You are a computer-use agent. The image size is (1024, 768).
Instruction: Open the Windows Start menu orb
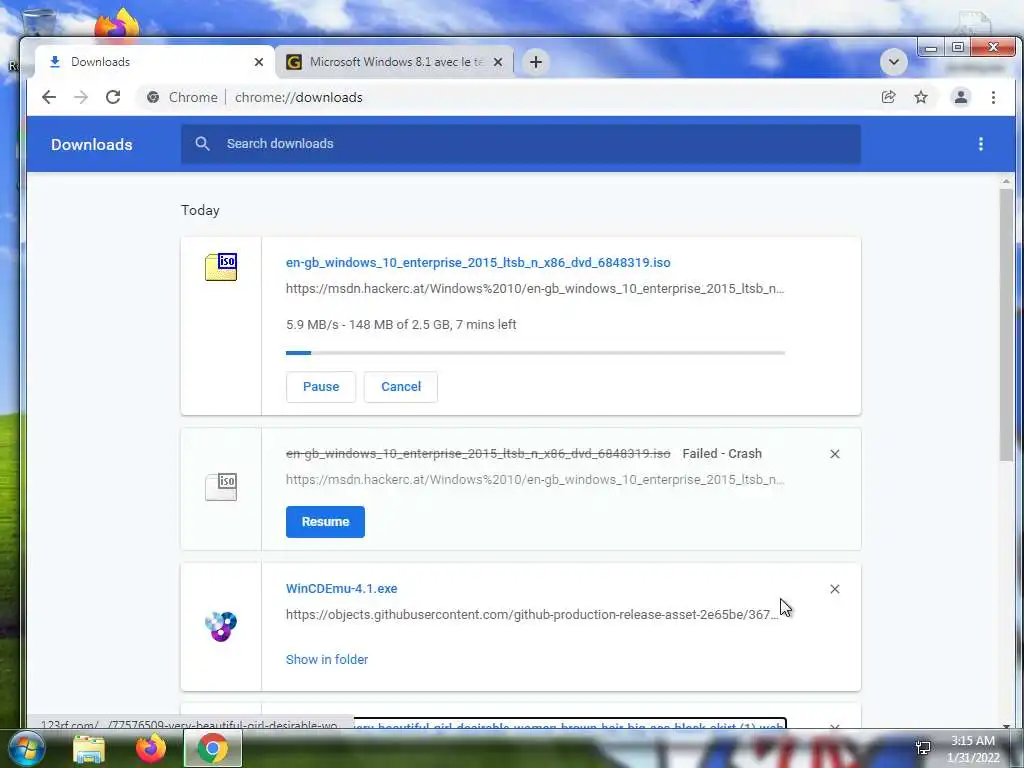pyautogui.click(x=26, y=748)
